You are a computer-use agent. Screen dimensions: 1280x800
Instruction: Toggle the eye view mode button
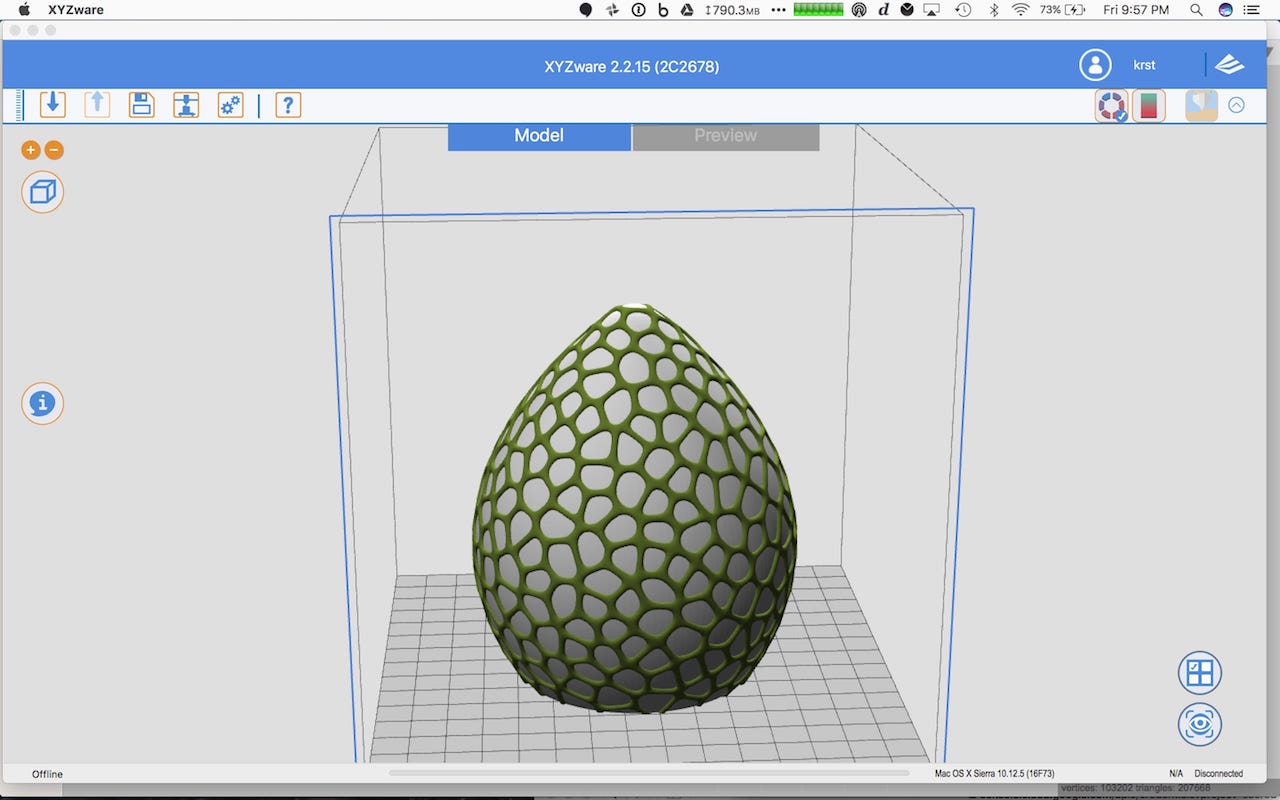pyautogui.click(x=1199, y=725)
